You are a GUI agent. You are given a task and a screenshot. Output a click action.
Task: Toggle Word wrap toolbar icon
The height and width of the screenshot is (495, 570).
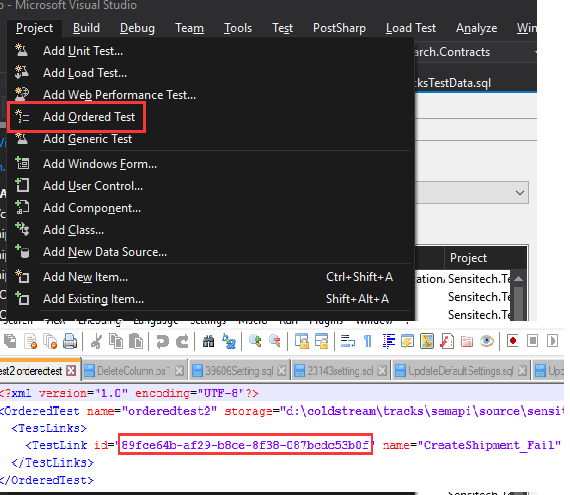pos(348,342)
